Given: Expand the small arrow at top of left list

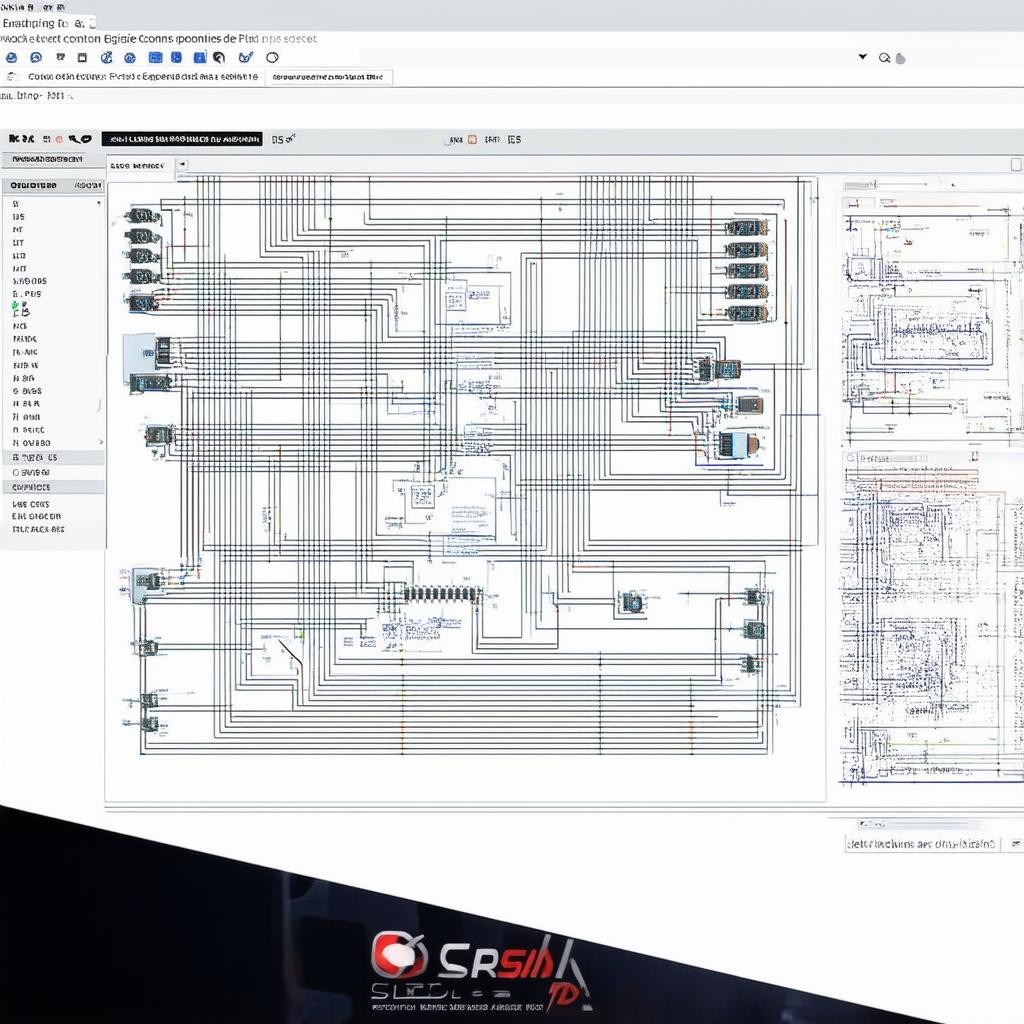Looking at the screenshot, I should (x=98, y=203).
